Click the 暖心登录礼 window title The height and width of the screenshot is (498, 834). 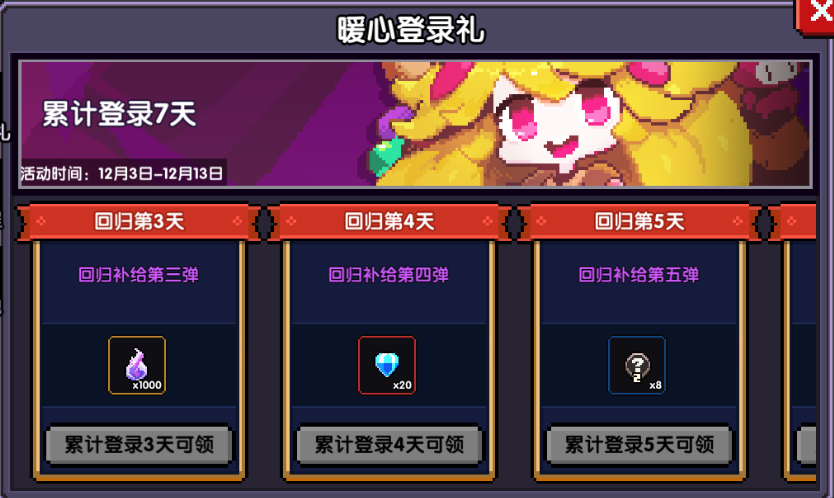point(411,29)
